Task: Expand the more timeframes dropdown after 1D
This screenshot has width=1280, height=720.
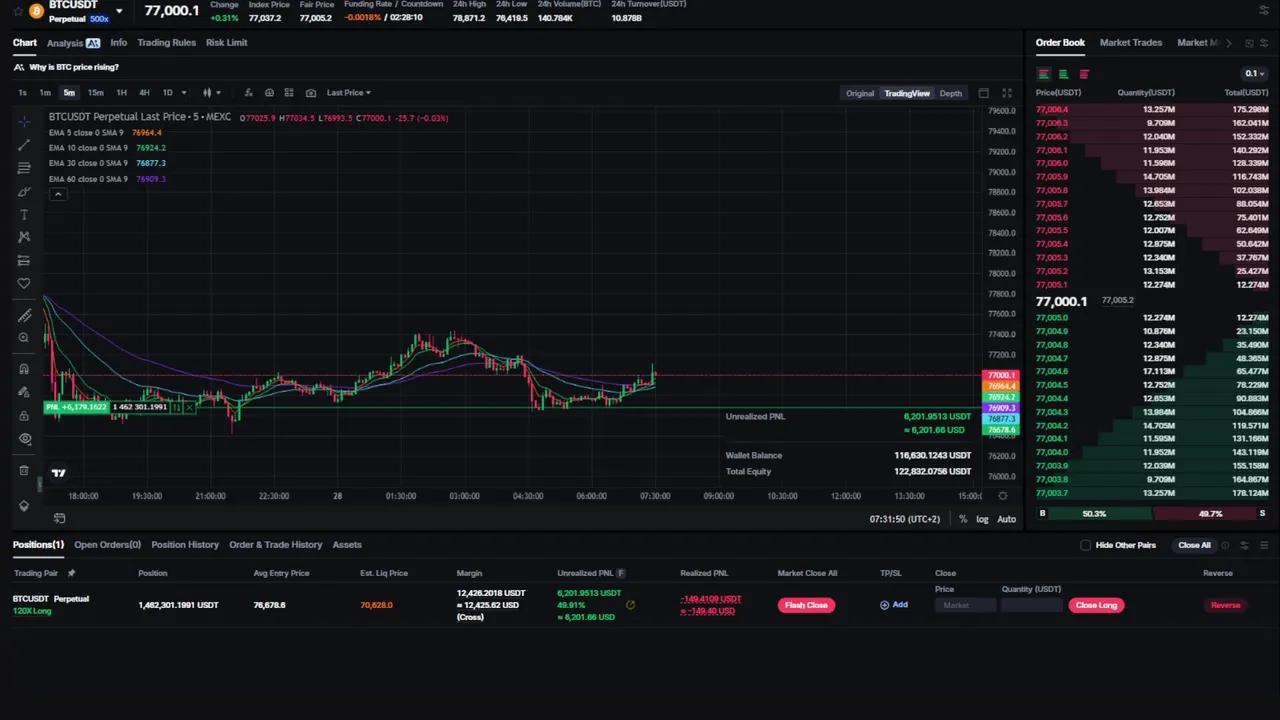Action: click(184, 93)
